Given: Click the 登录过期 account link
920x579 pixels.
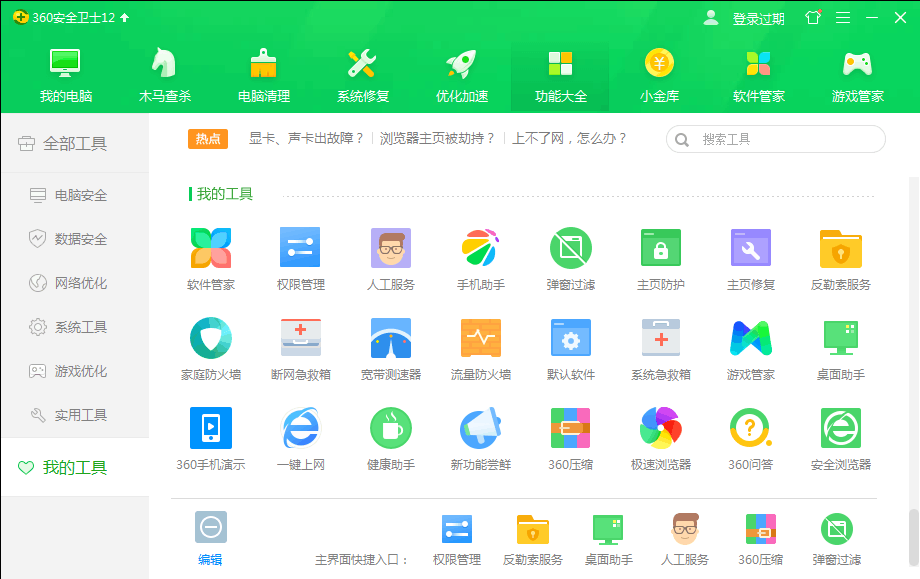Looking at the screenshot, I should click(x=758, y=19).
